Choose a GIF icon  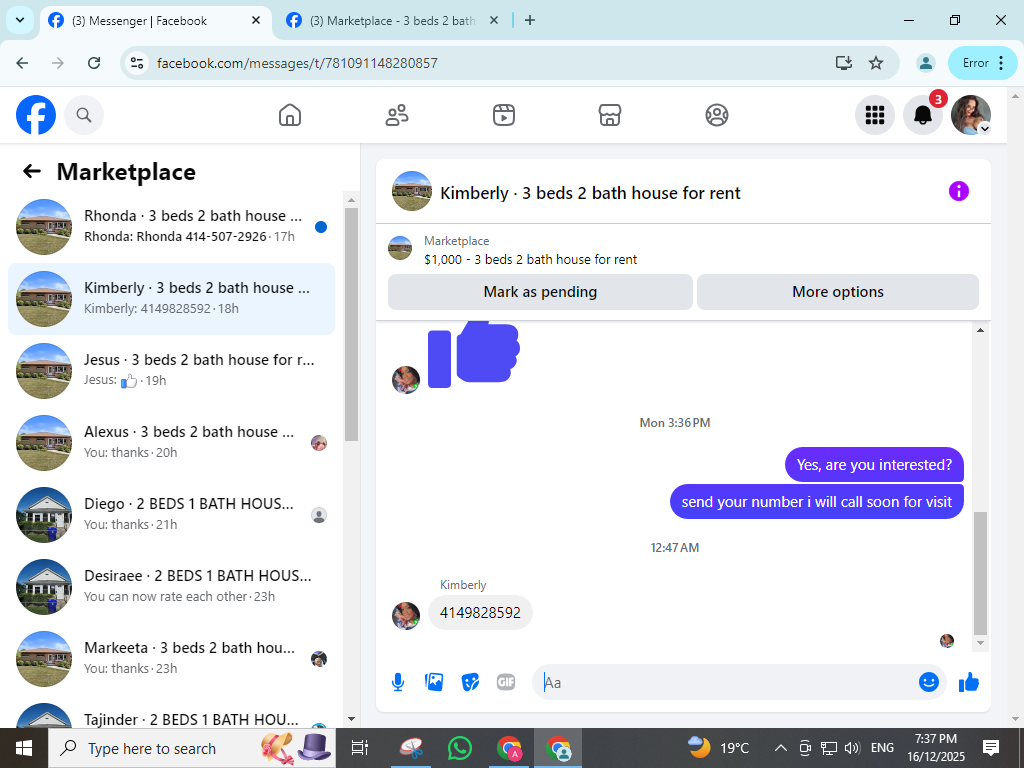506,682
